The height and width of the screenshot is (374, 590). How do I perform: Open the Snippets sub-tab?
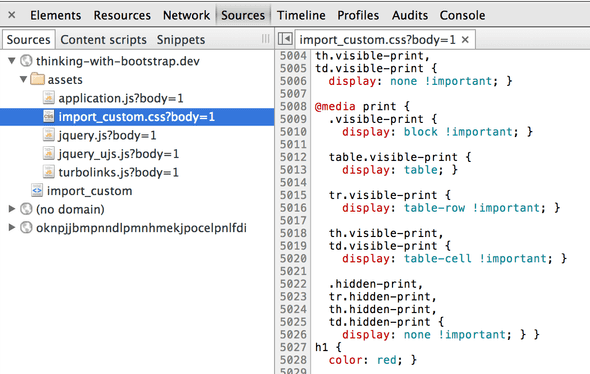coord(181,40)
